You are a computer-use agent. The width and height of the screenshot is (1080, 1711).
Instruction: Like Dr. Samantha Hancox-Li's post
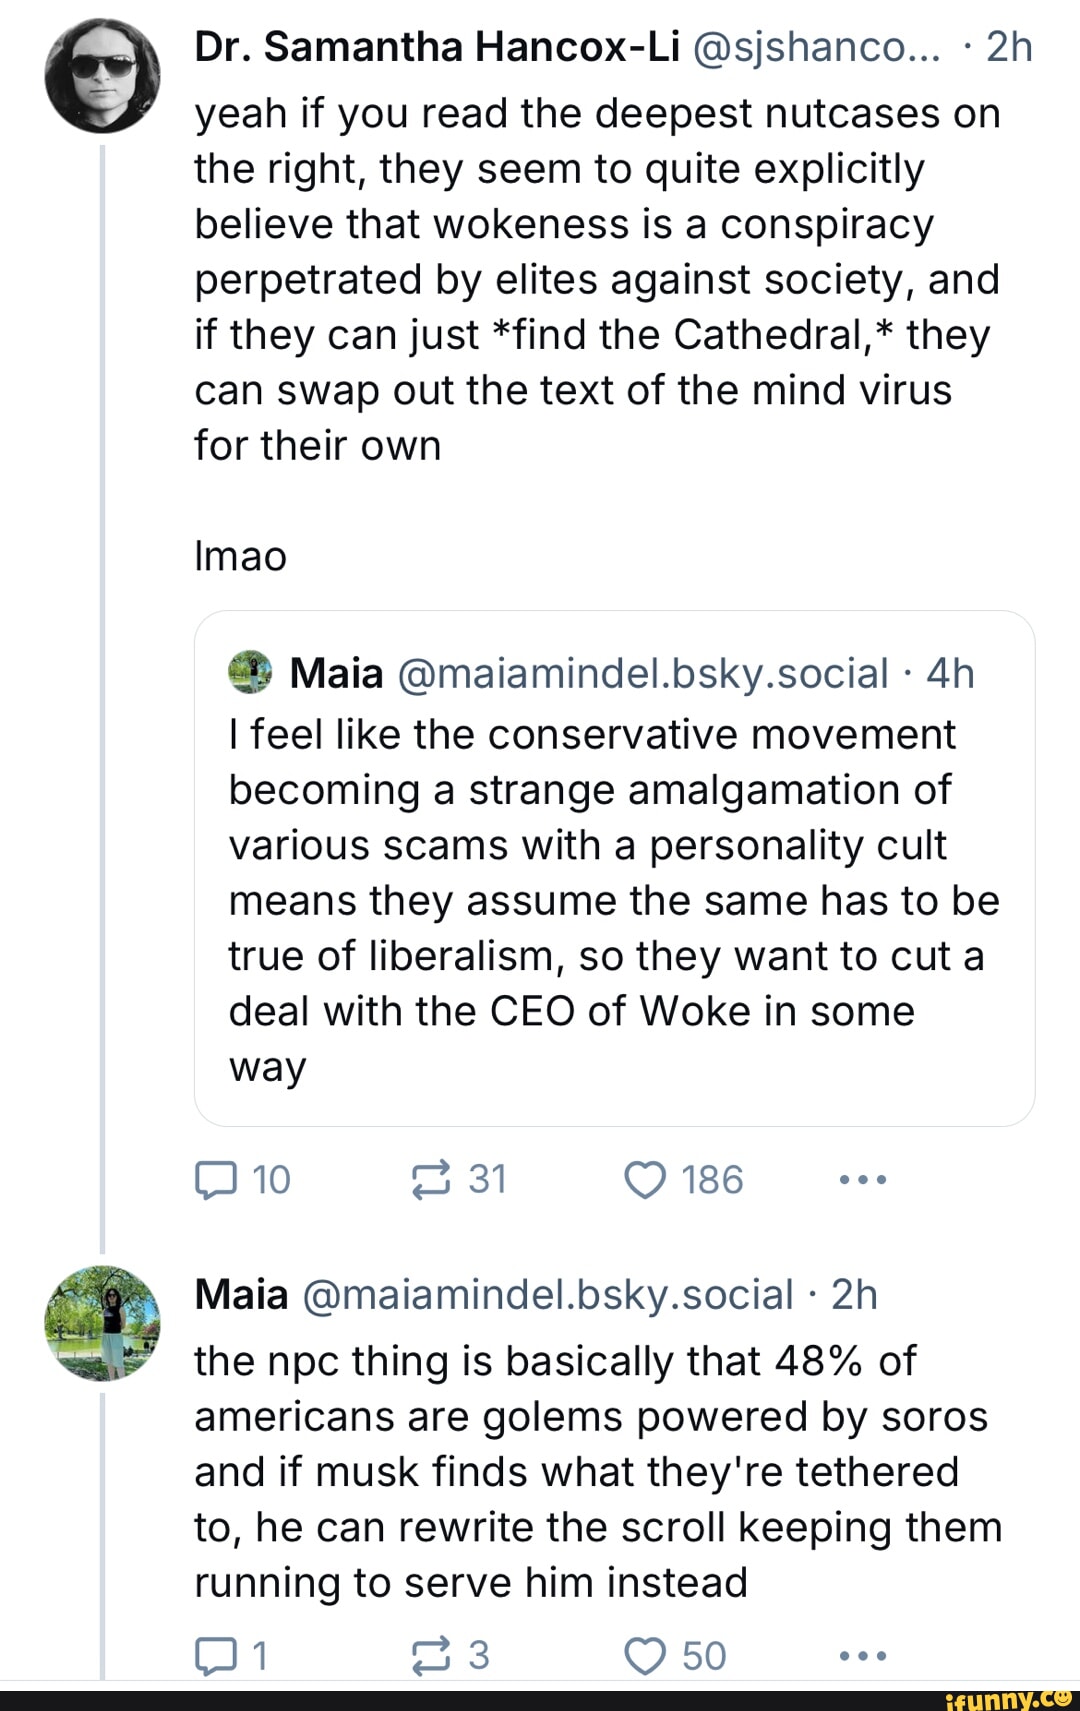pyautogui.click(x=645, y=1180)
